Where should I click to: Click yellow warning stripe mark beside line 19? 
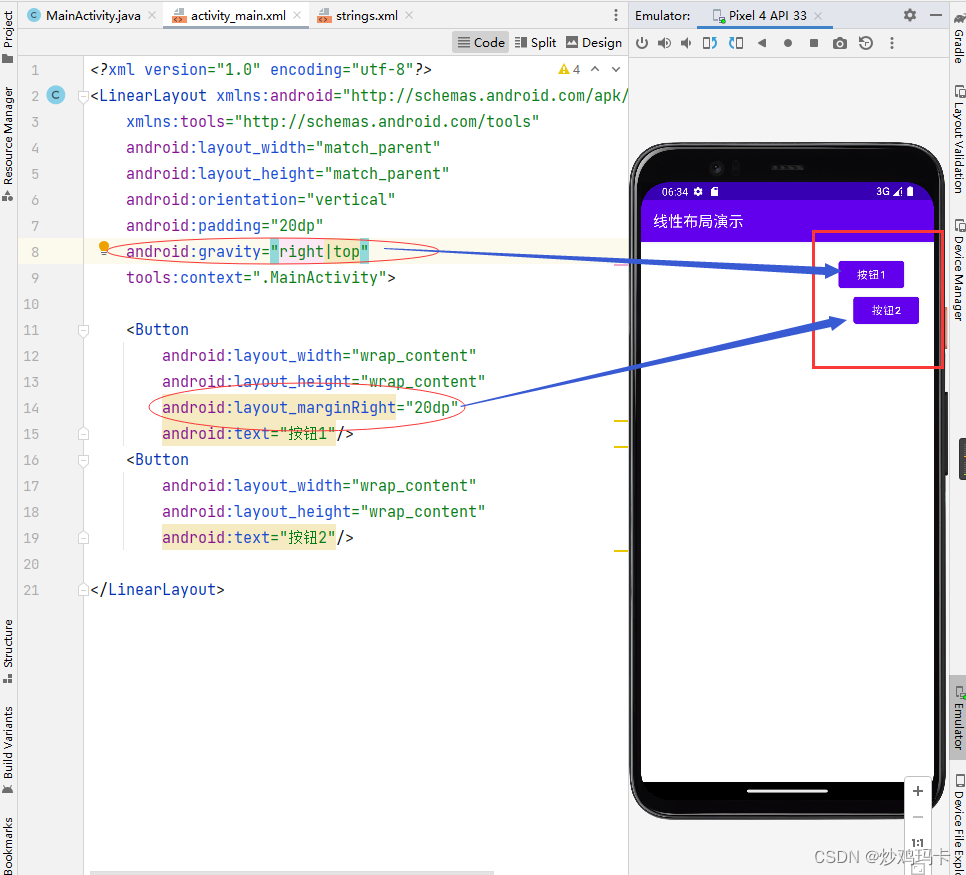[620, 550]
